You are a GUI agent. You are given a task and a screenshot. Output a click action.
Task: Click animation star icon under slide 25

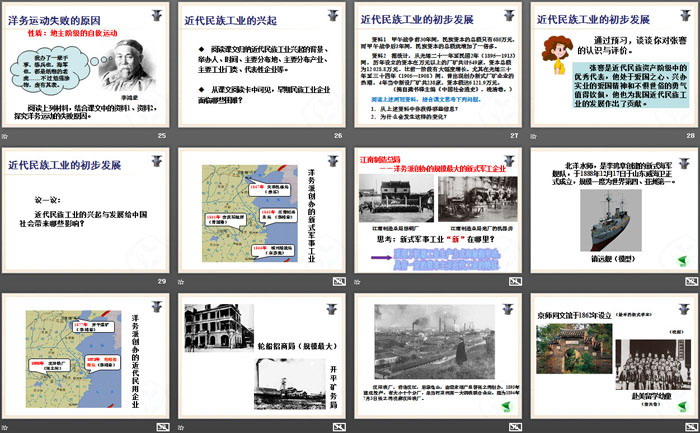click(x=5, y=136)
